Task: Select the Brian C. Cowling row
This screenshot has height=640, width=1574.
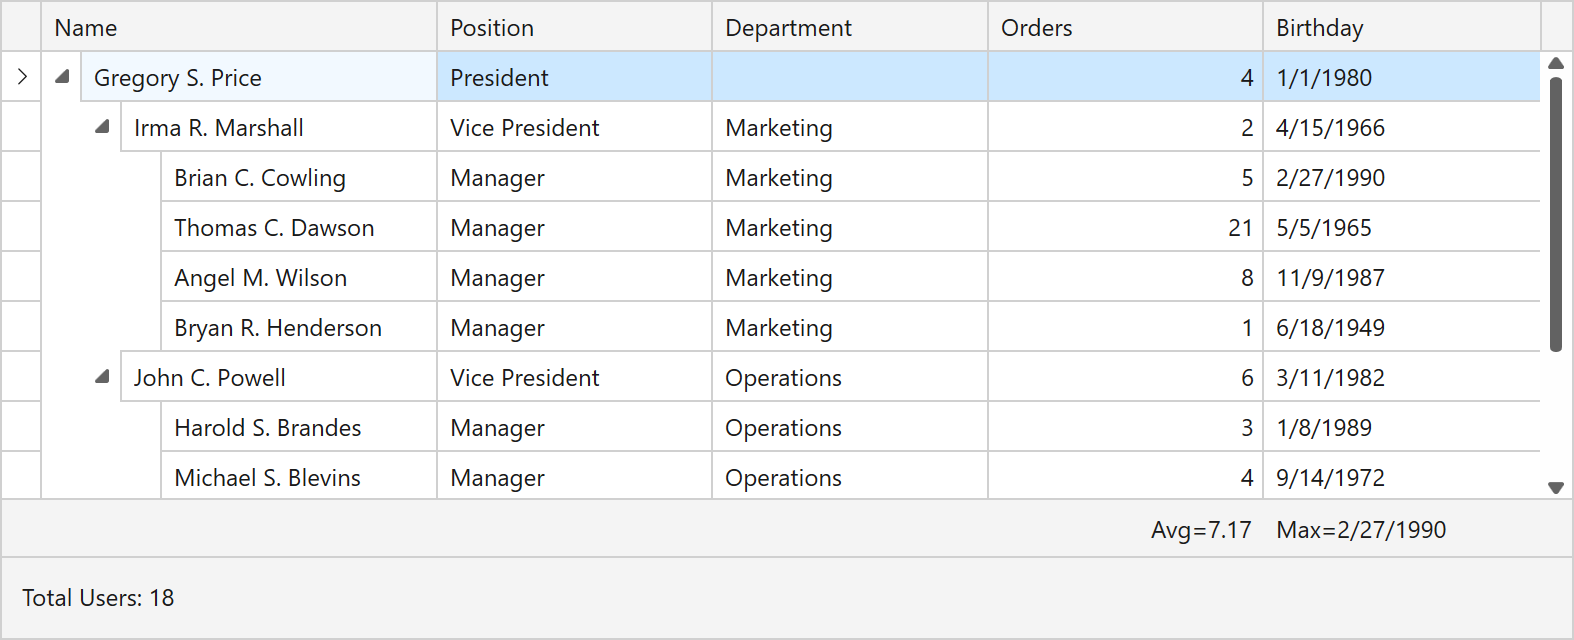Action: pyautogui.click(x=260, y=178)
